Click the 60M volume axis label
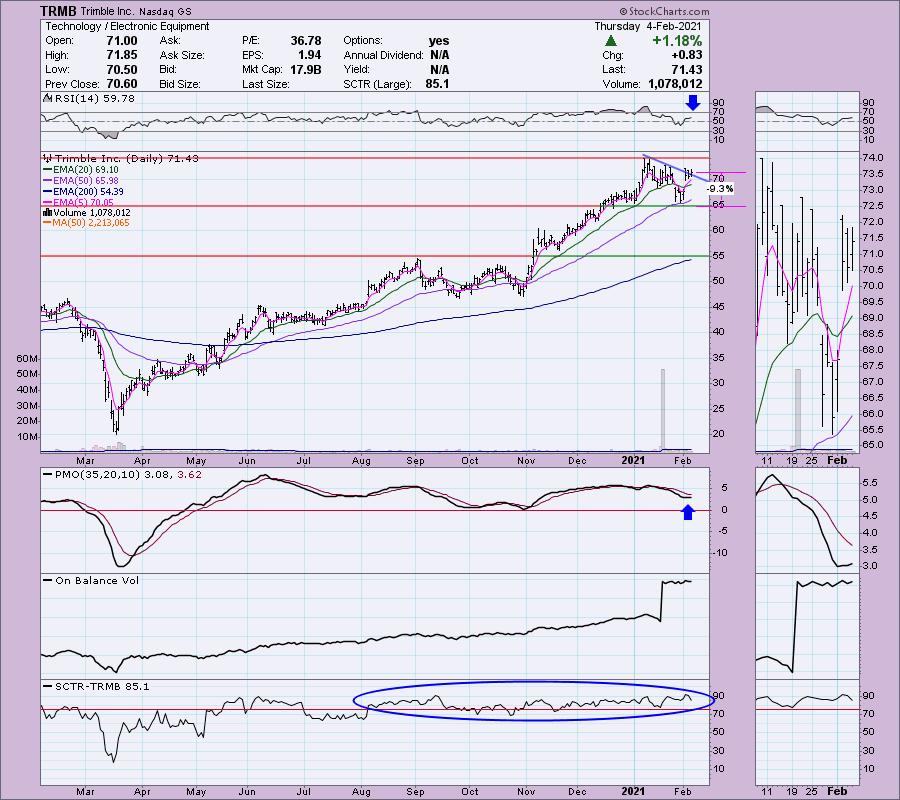The image size is (900, 800). point(28,358)
